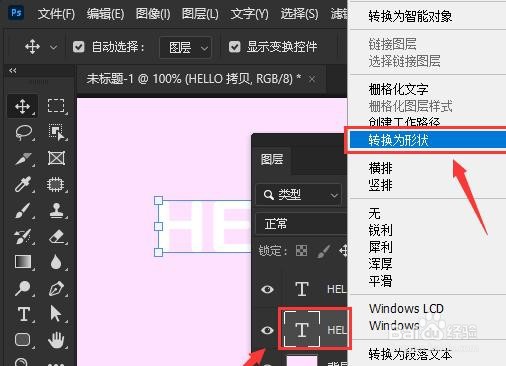Toggle the 显示变换控件 checkbox
Image resolution: width=506 pixels, height=366 pixels.
pyautogui.click(x=235, y=47)
